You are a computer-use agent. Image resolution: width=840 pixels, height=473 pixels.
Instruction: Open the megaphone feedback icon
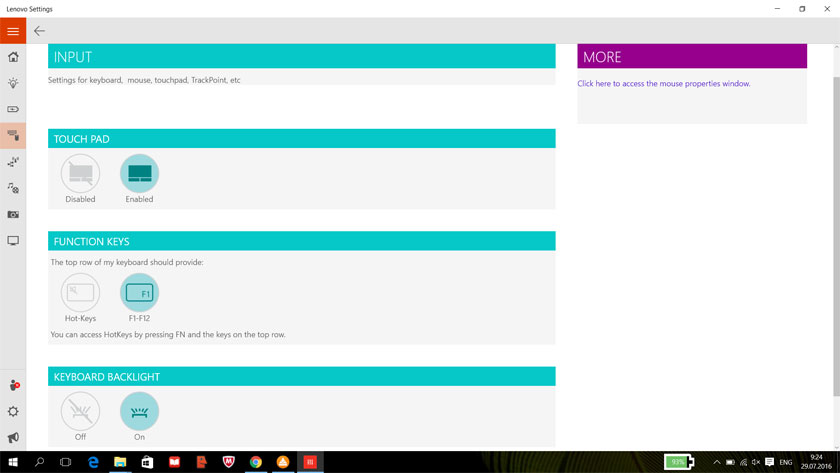[x=13, y=438]
